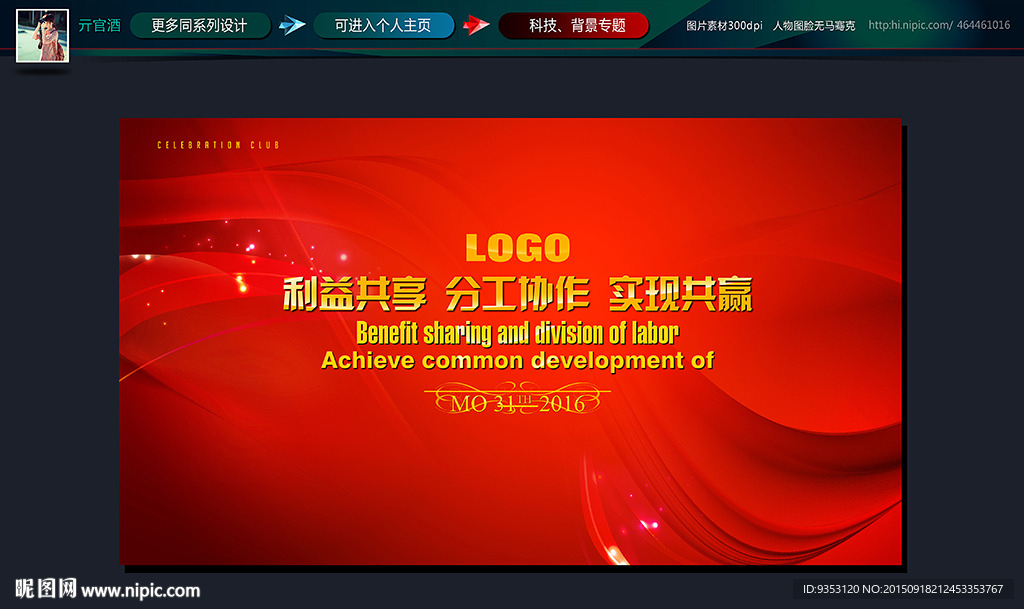Screen dimensions: 1024x609
Task: Click the Benefit sharing and division text
Action: [518, 333]
